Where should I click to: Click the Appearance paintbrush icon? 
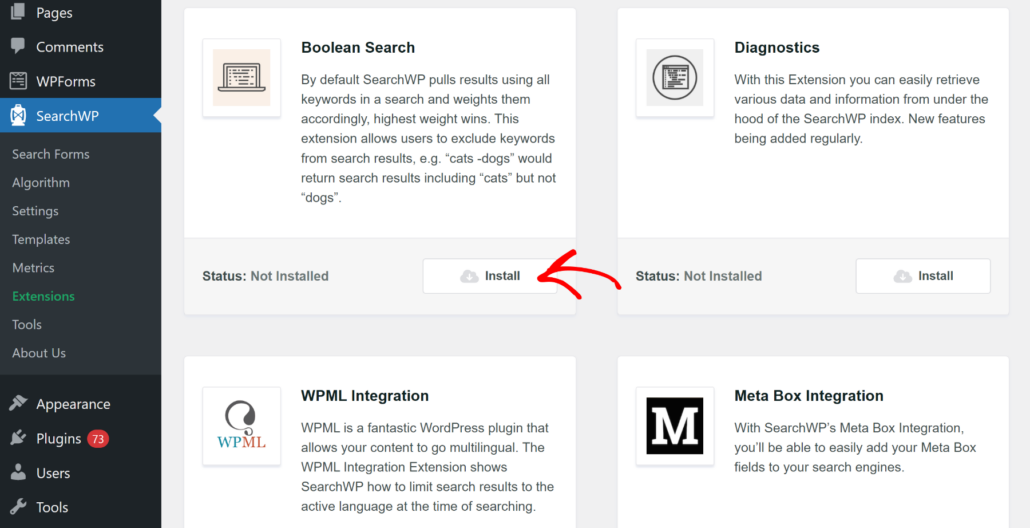(18, 403)
